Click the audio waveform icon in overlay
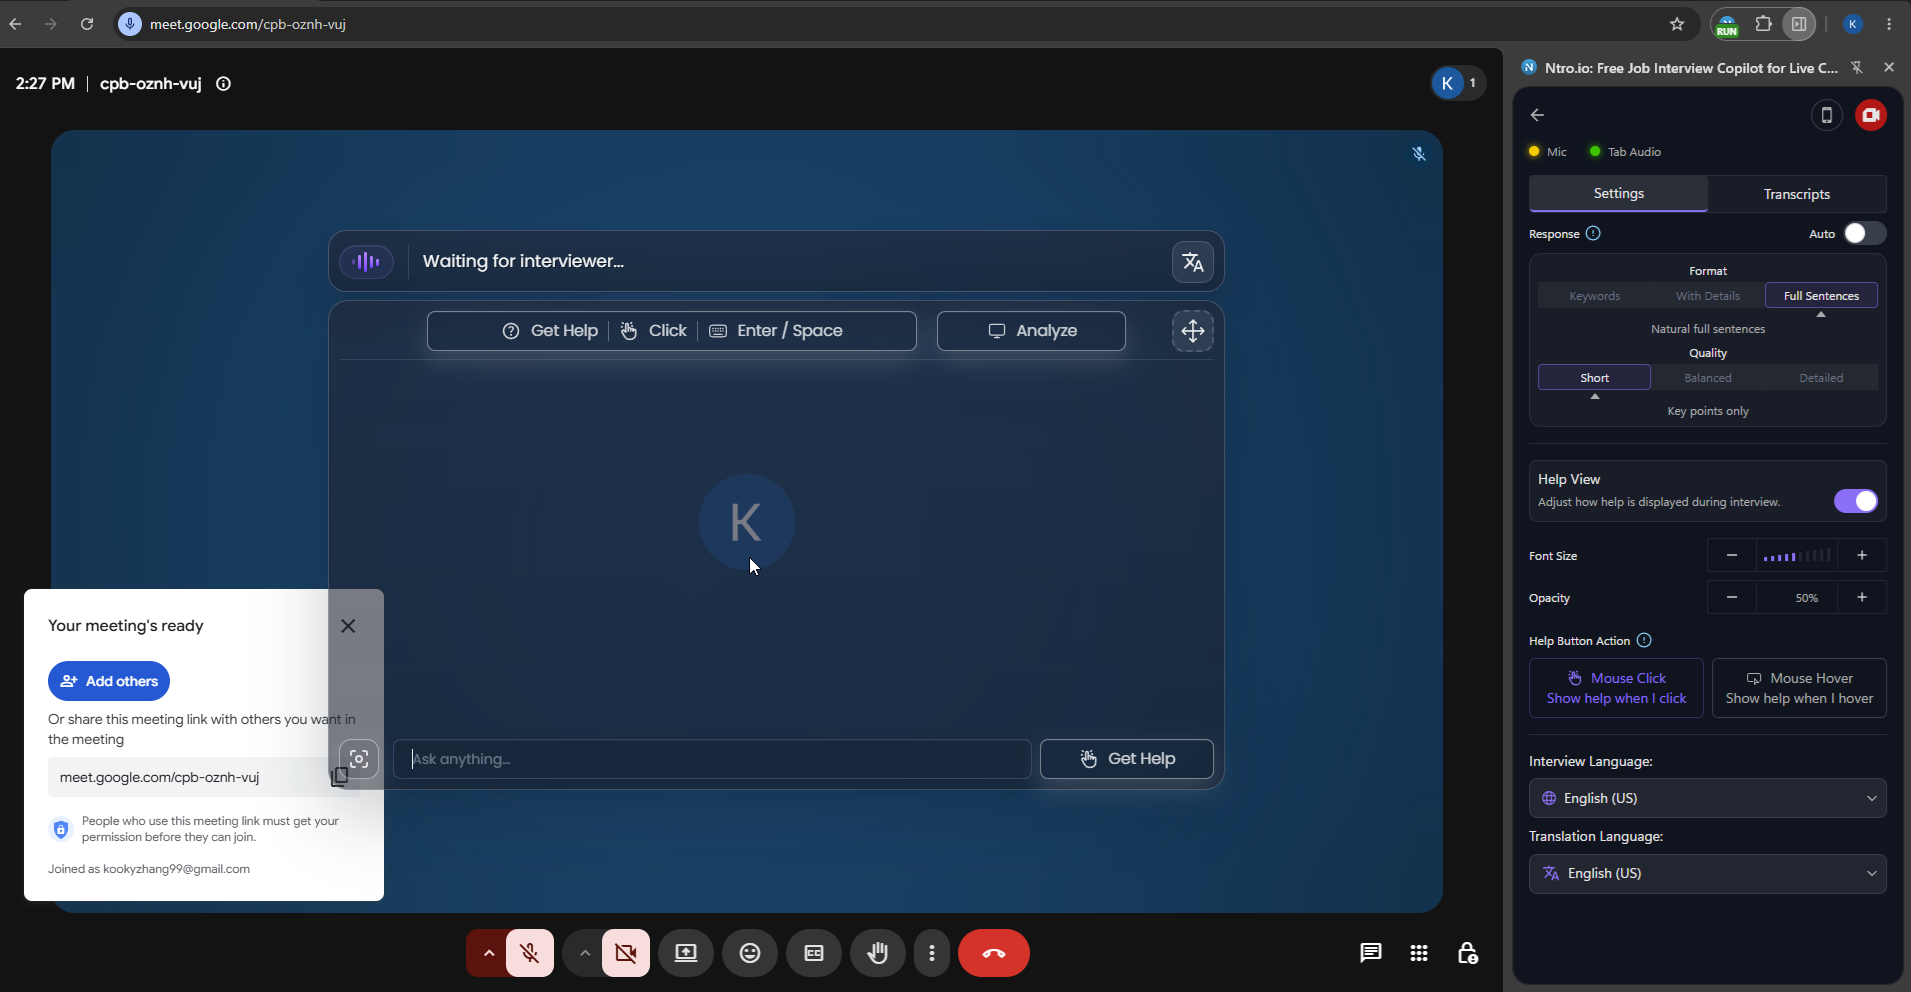1911x992 pixels. 366,262
